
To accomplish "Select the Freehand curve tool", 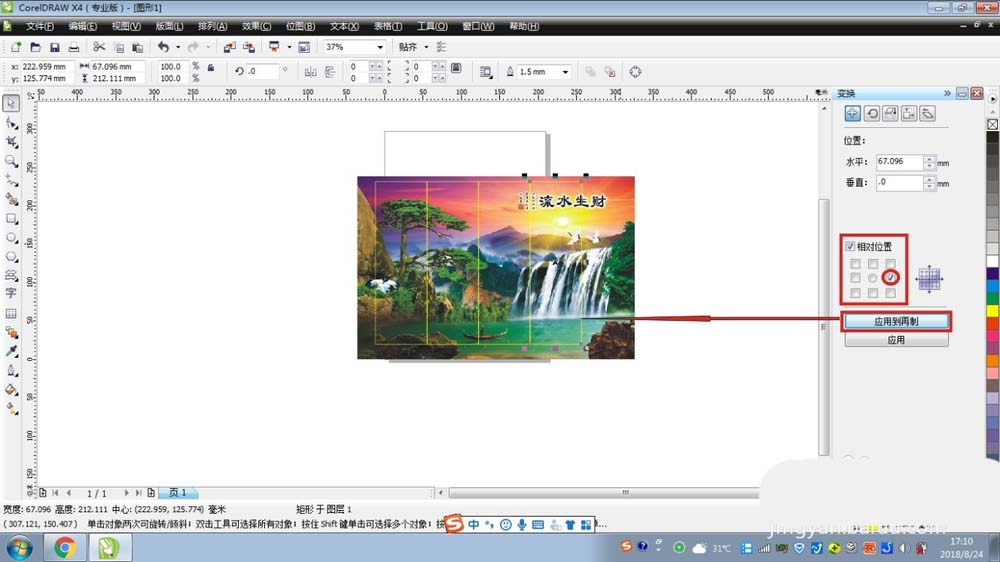I will pos(11,181).
